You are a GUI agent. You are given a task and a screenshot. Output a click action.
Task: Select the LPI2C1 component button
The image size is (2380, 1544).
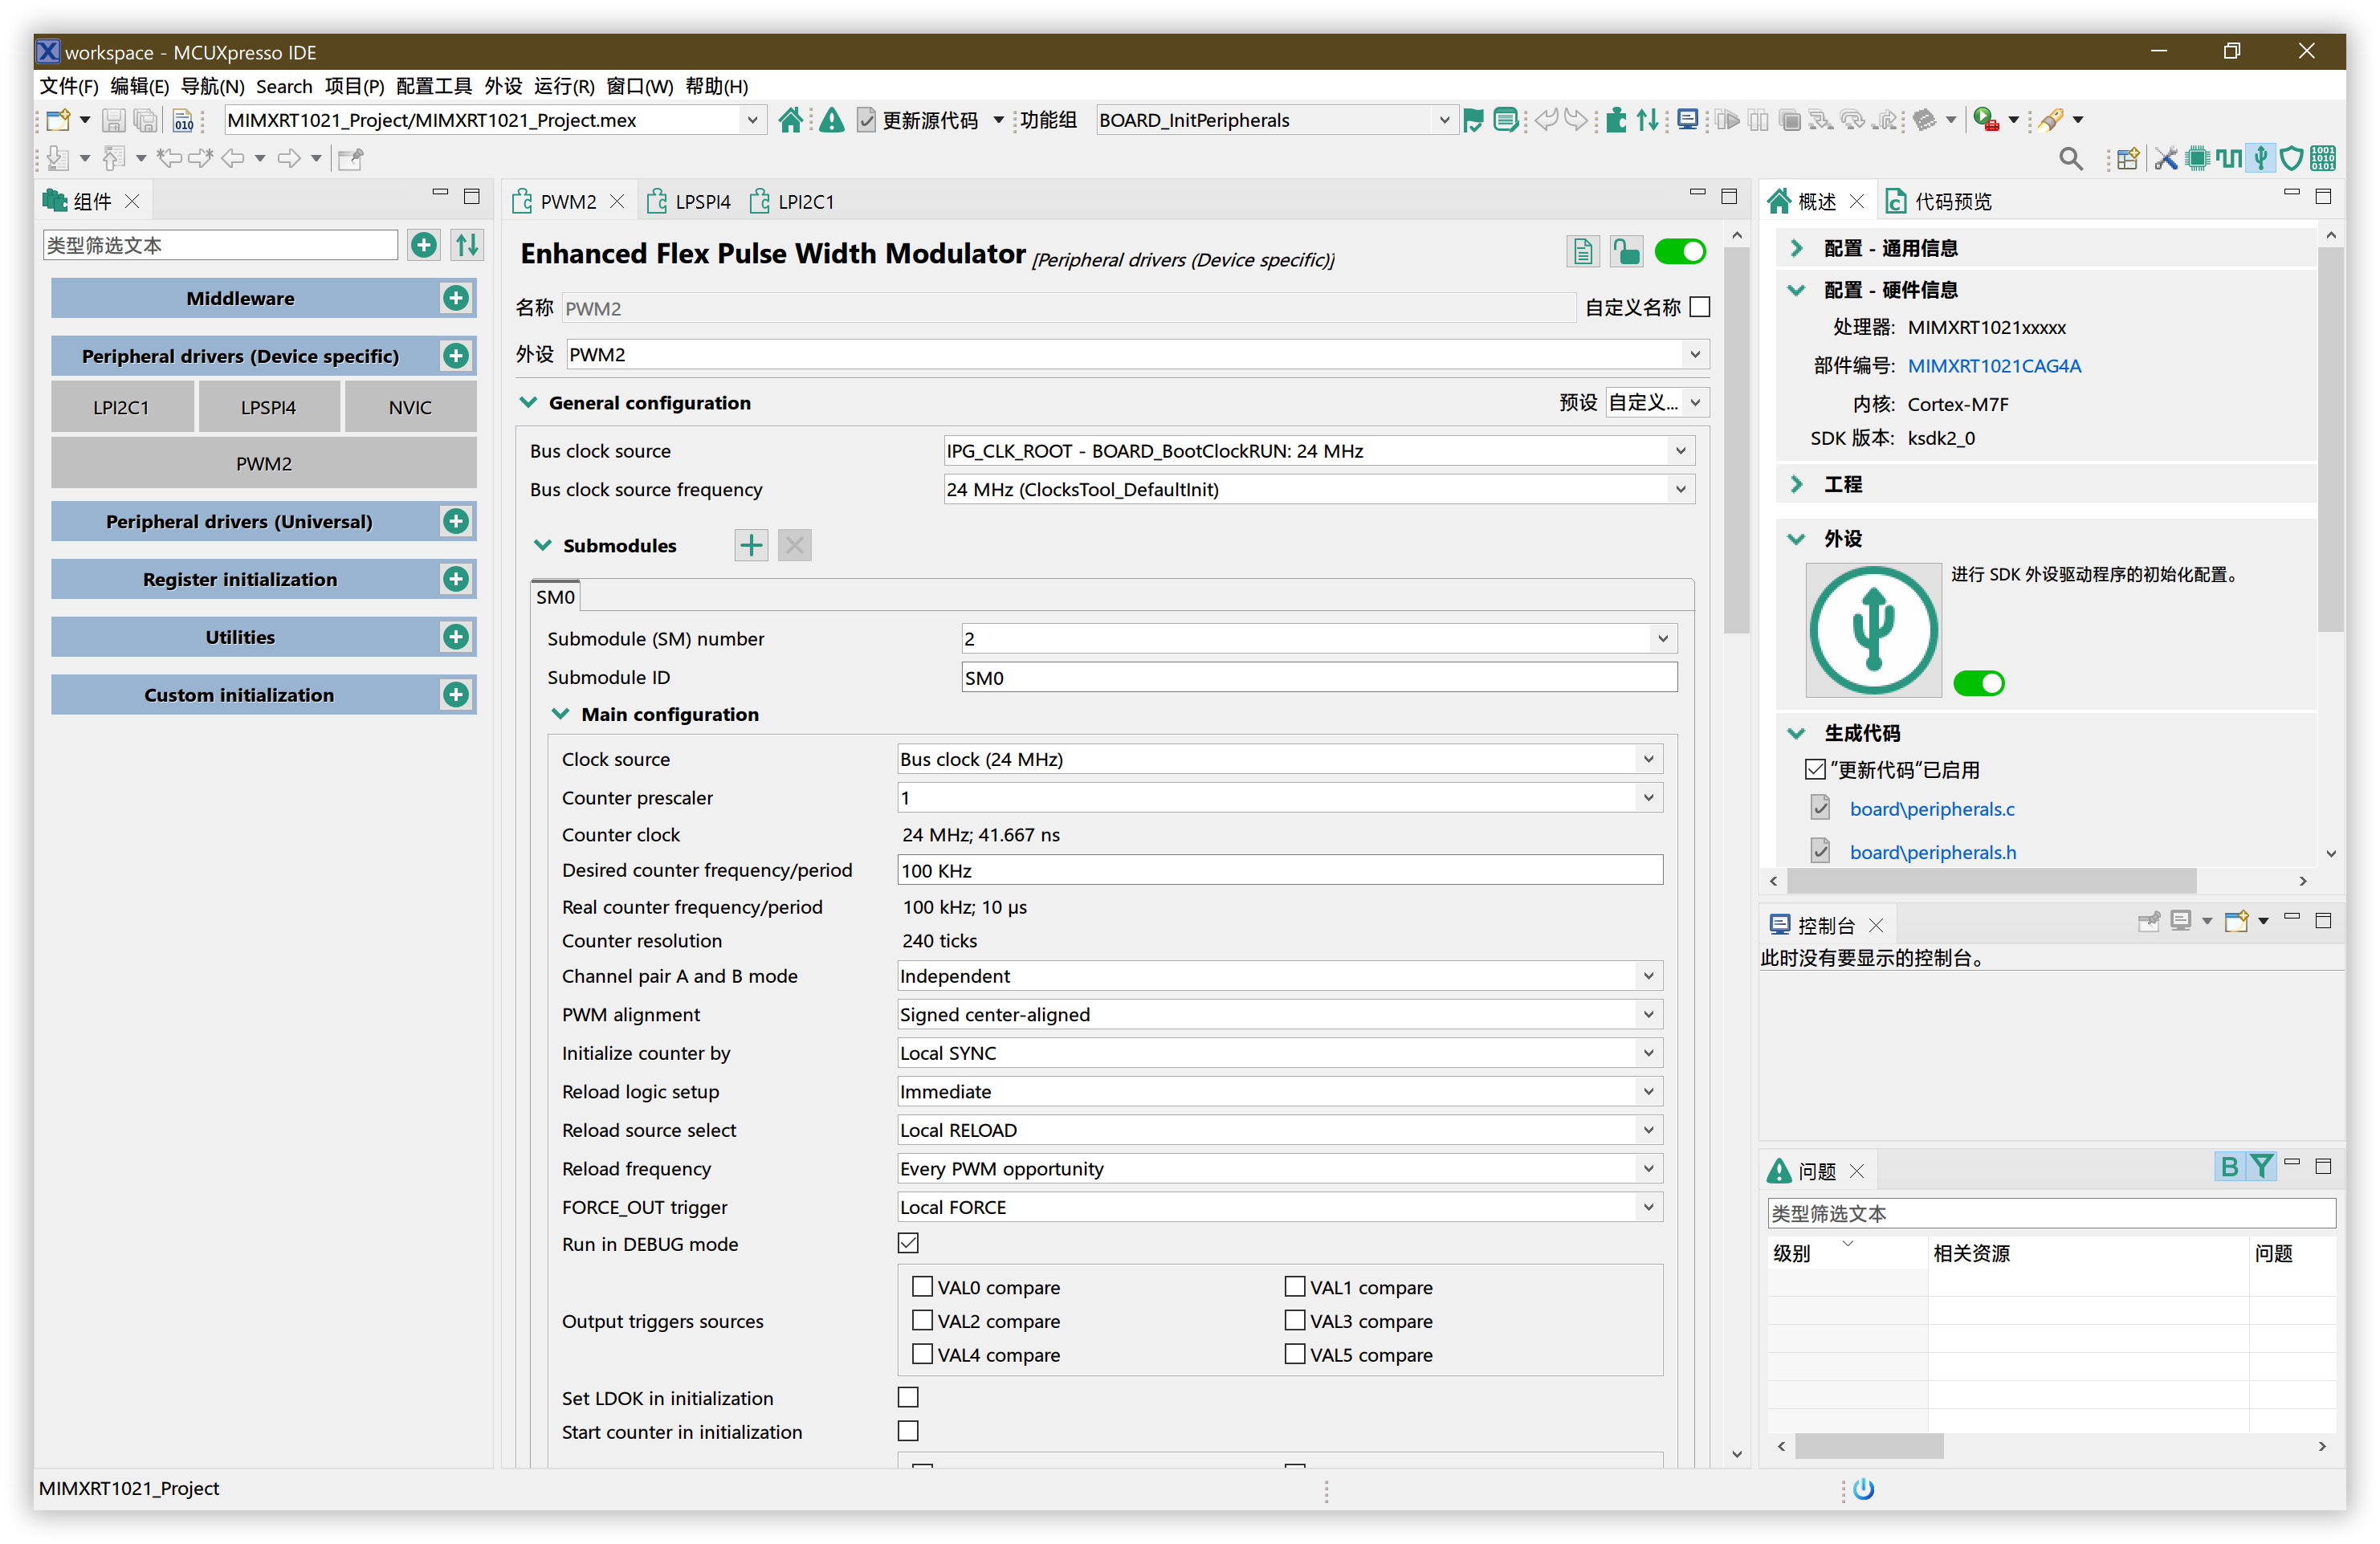tap(121, 408)
